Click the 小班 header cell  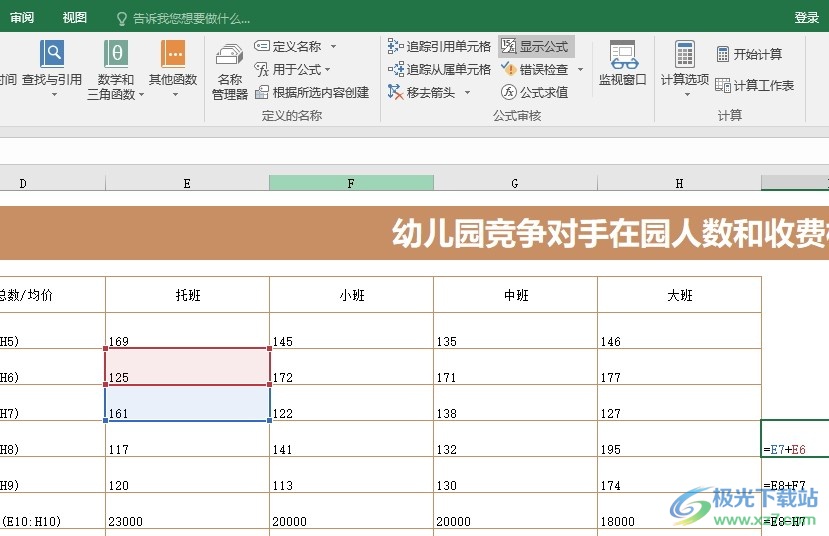click(351, 294)
